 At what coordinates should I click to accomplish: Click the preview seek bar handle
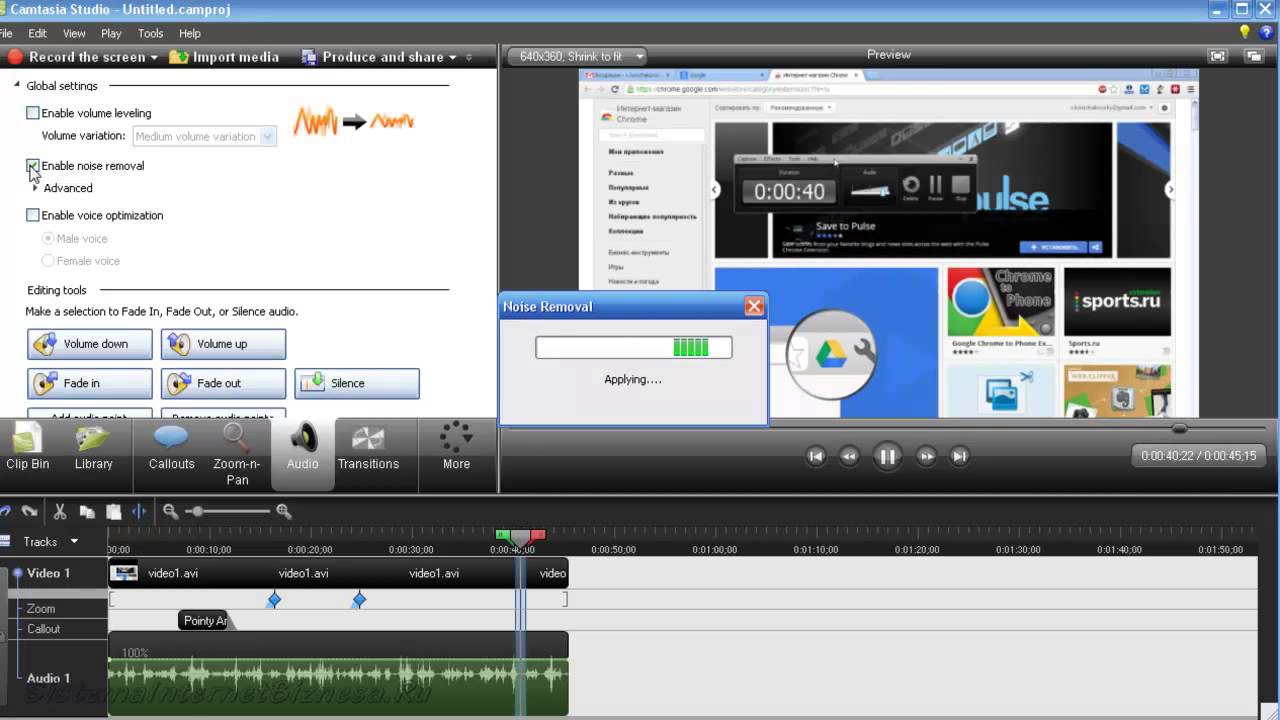coord(1180,428)
